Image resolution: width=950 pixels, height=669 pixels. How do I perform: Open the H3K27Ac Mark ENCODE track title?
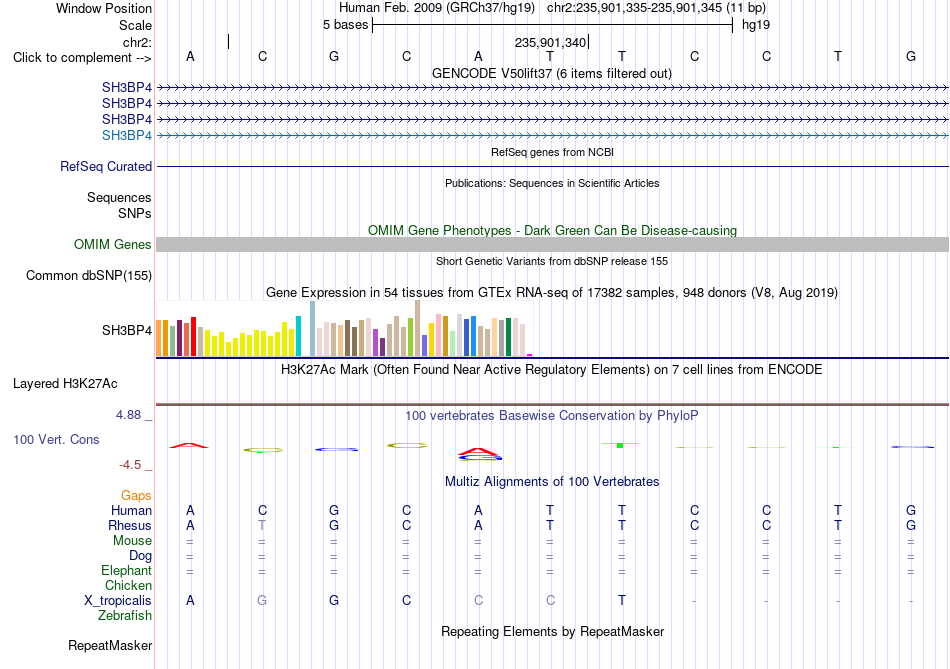[x=552, y=370]
